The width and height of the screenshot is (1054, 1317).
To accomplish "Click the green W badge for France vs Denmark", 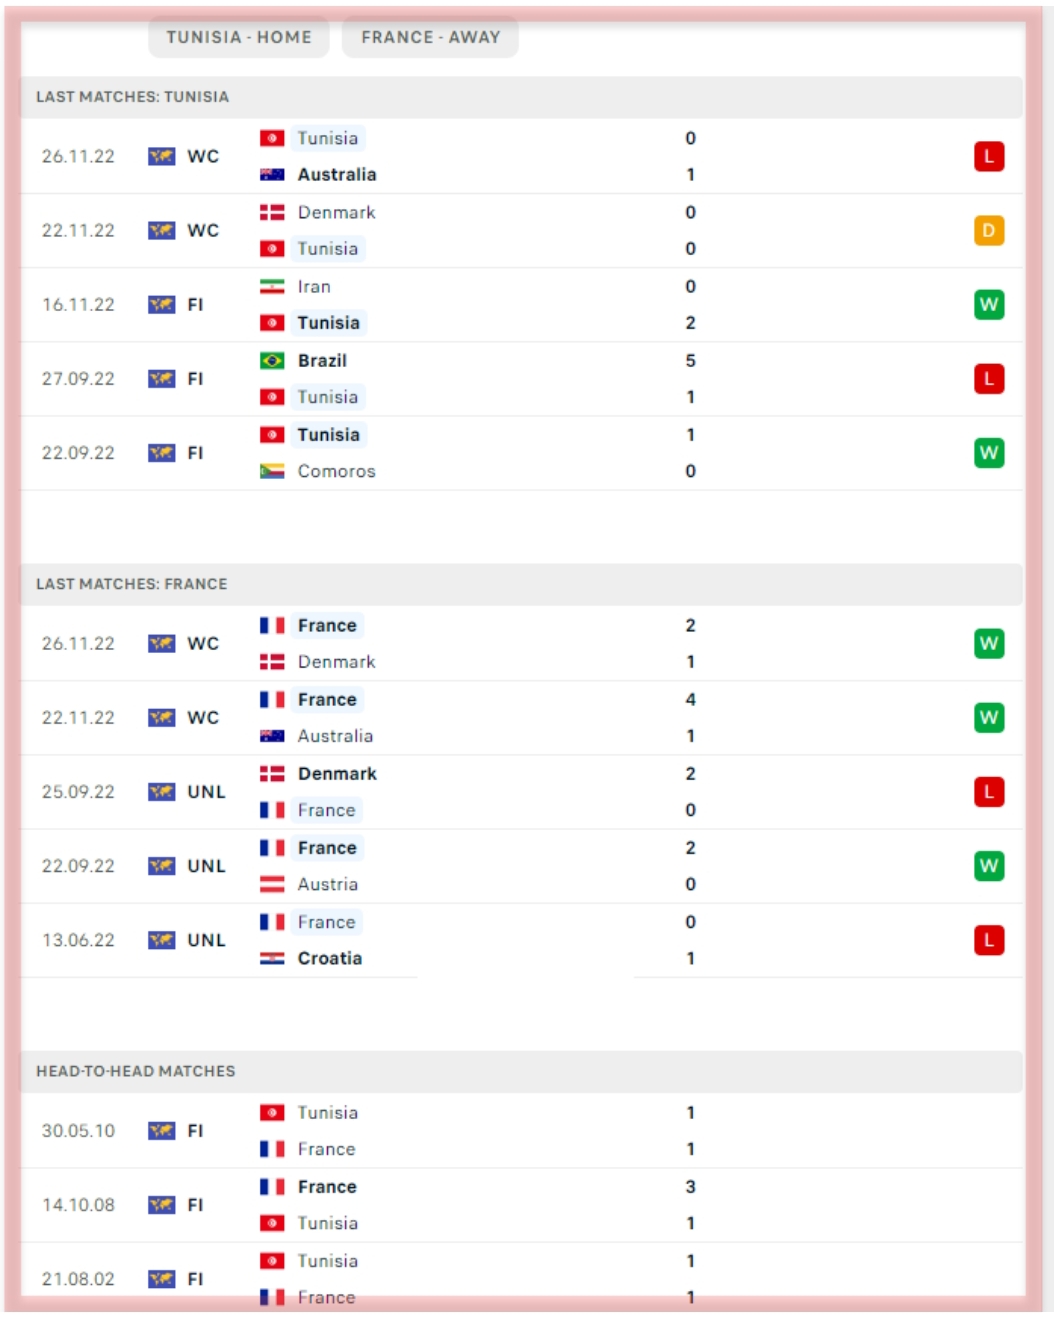I will point(988,643).
